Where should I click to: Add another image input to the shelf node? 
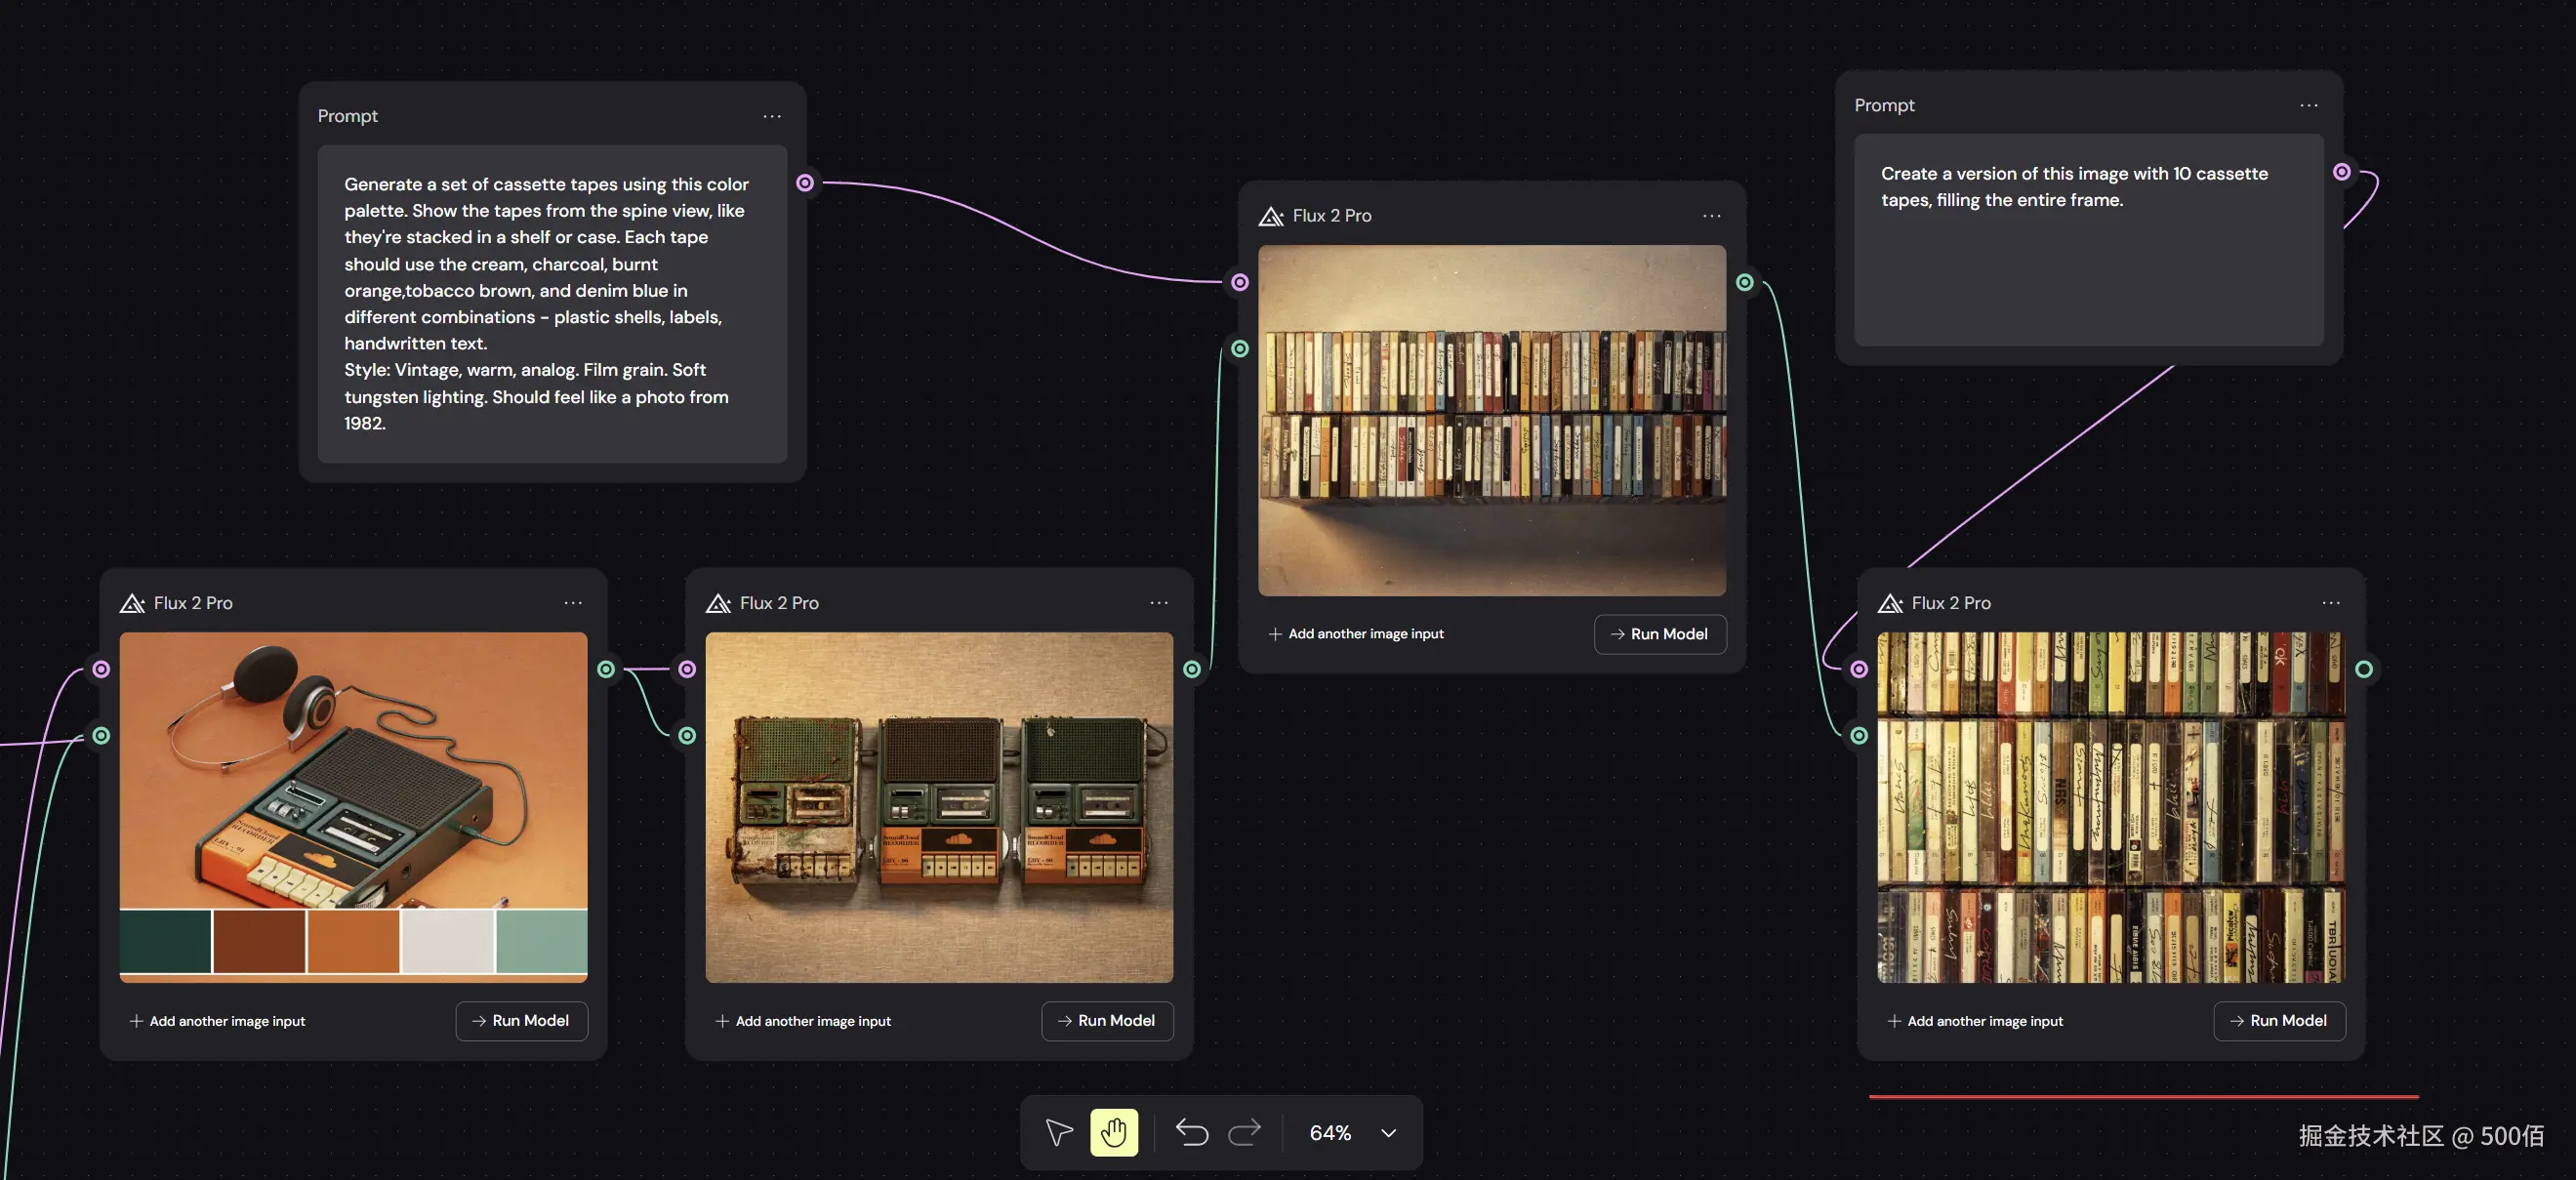click(x=1356, y=634)
